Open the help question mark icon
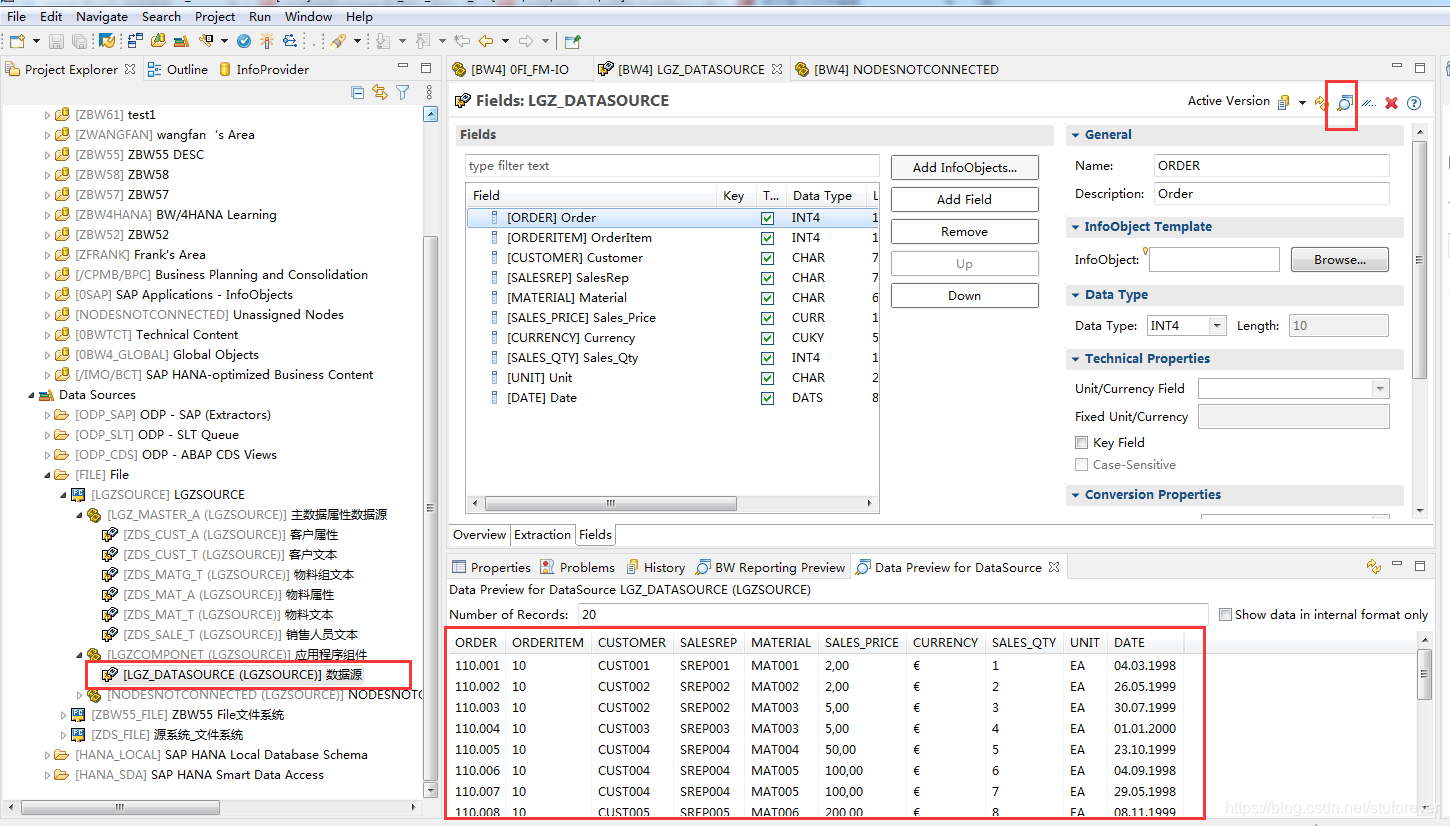 [1414, 103]
